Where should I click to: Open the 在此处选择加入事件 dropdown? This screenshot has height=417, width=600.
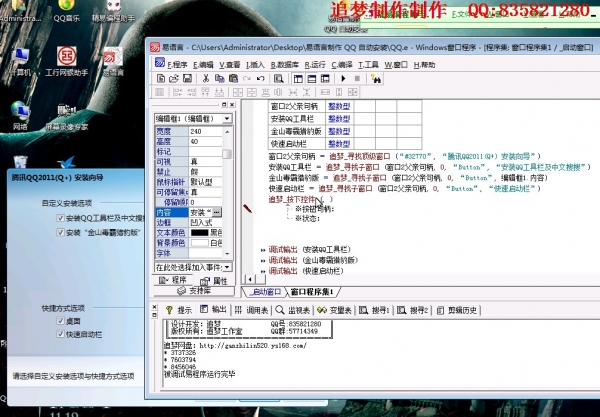pyautogui.click(x=227, y=267)
